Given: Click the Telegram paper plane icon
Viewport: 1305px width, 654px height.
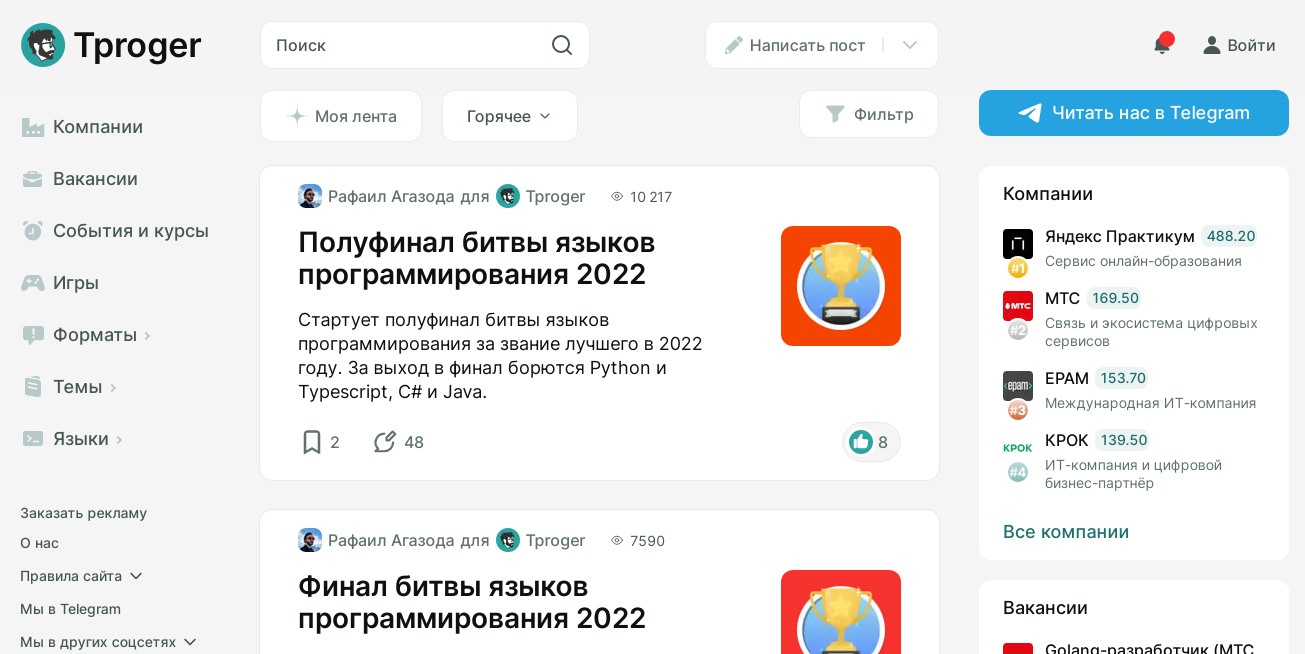Looking at the screenshot, I should [x=1030, y=113].
